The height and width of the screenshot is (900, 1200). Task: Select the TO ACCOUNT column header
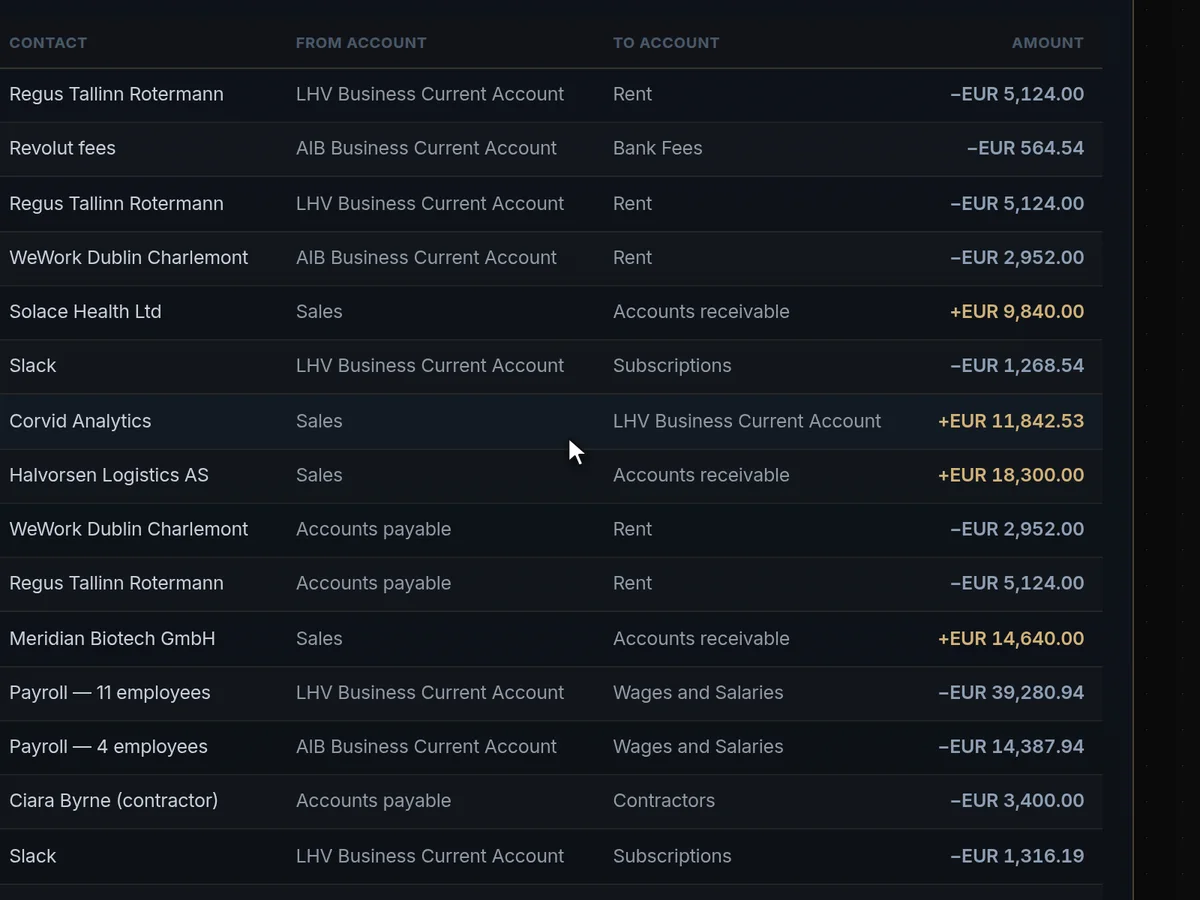point(666,43)
